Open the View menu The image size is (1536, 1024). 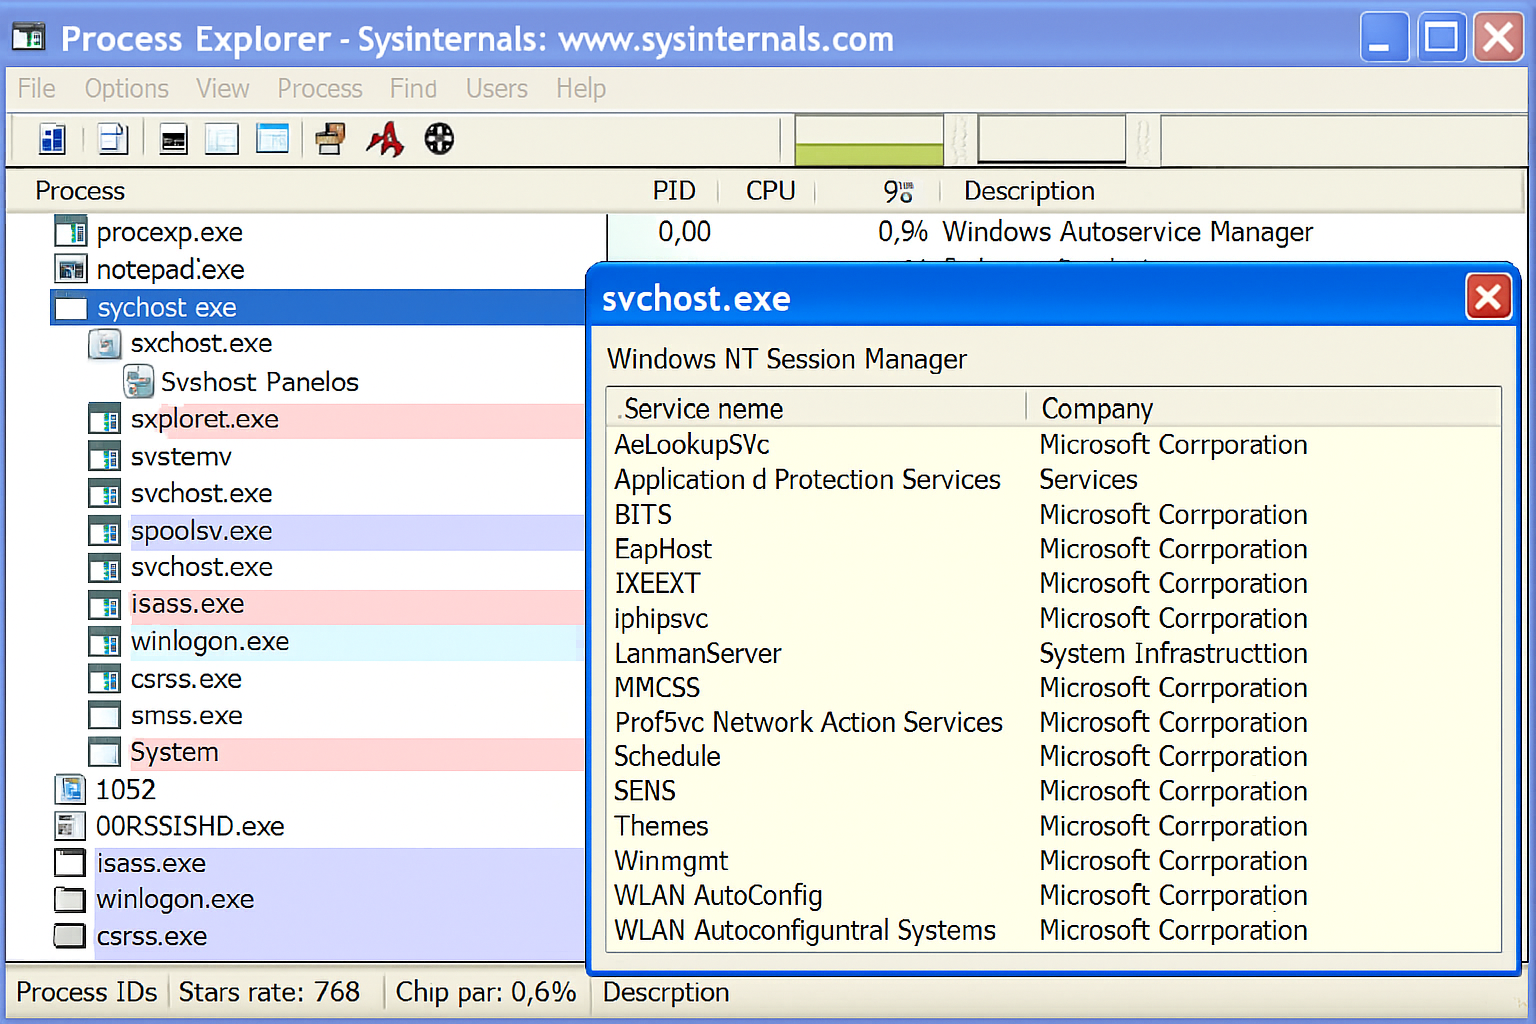tap(222, 89)
